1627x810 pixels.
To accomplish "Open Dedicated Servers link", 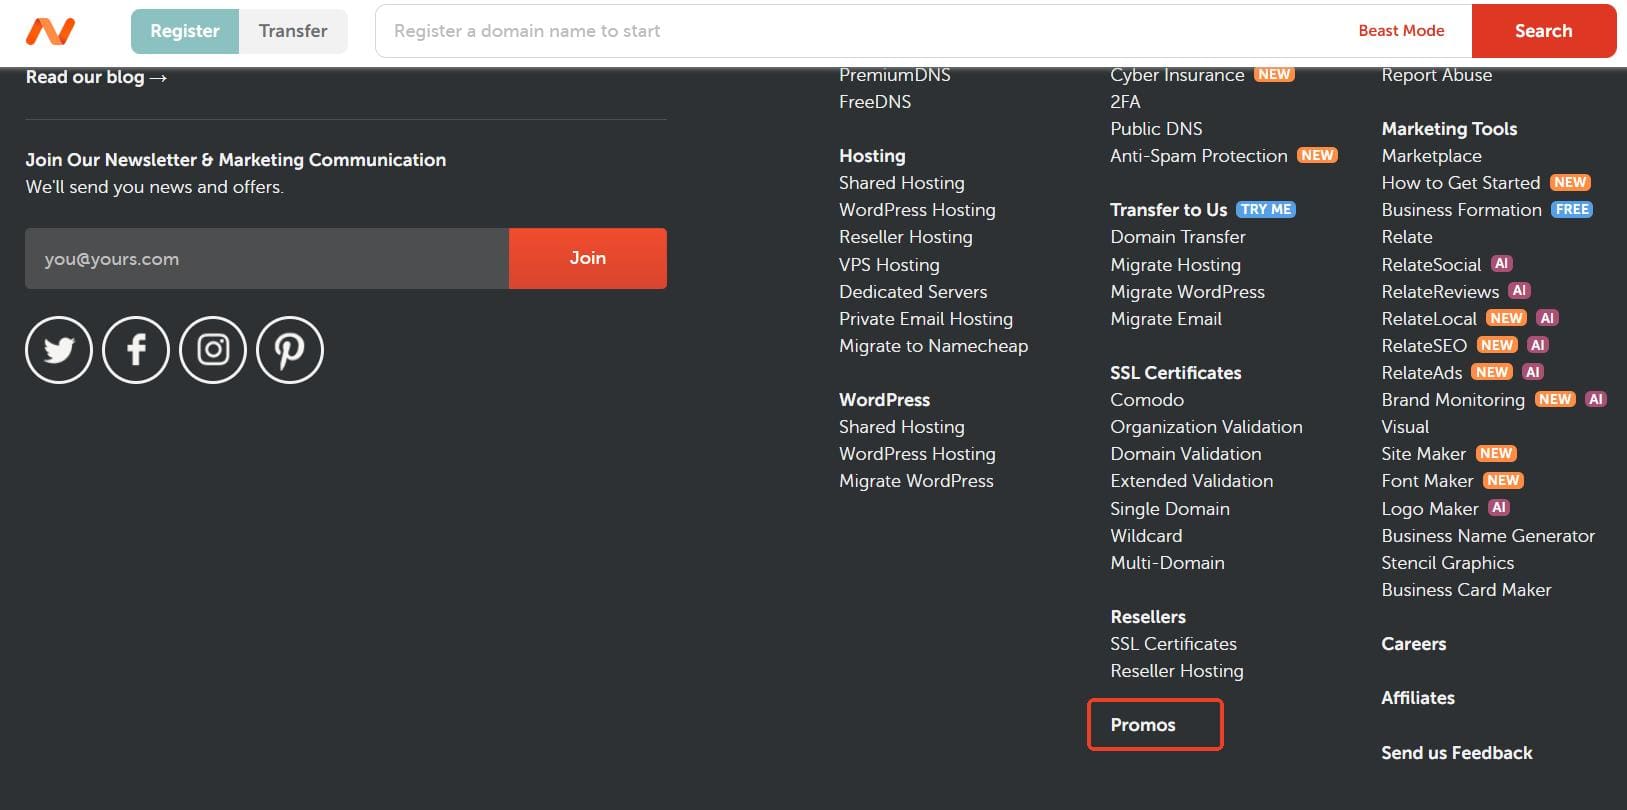I will pyautogui.click(x=913, y=292).
